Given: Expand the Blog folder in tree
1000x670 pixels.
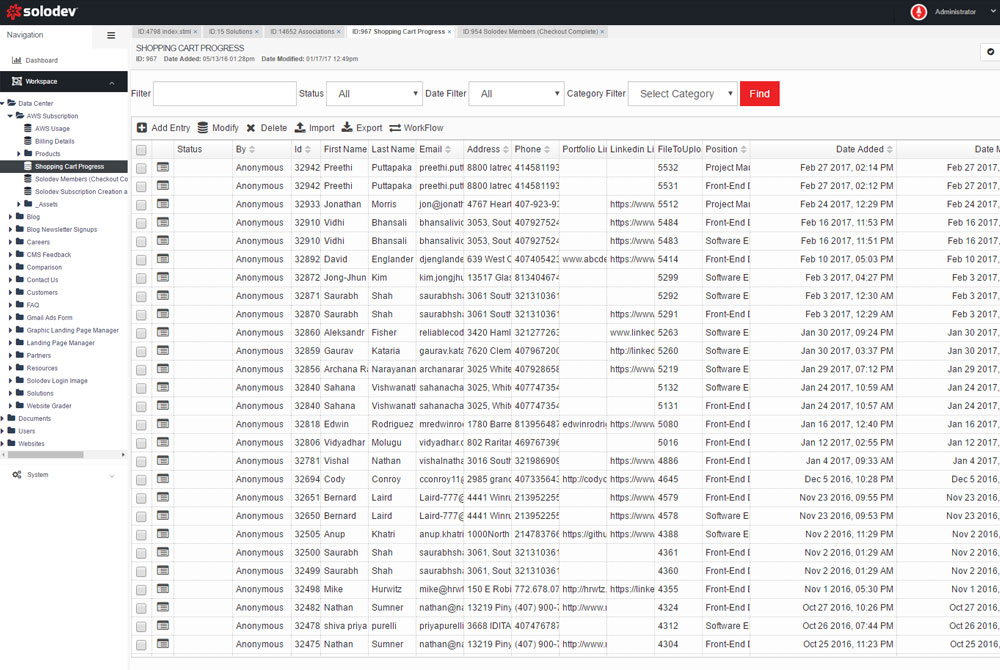Looking at the screenshot, I should (x=11, y=217).
